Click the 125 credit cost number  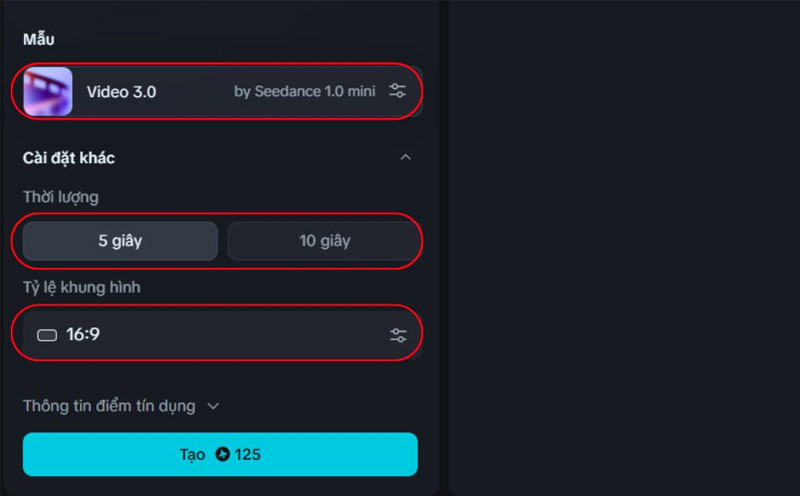(248, 455)
